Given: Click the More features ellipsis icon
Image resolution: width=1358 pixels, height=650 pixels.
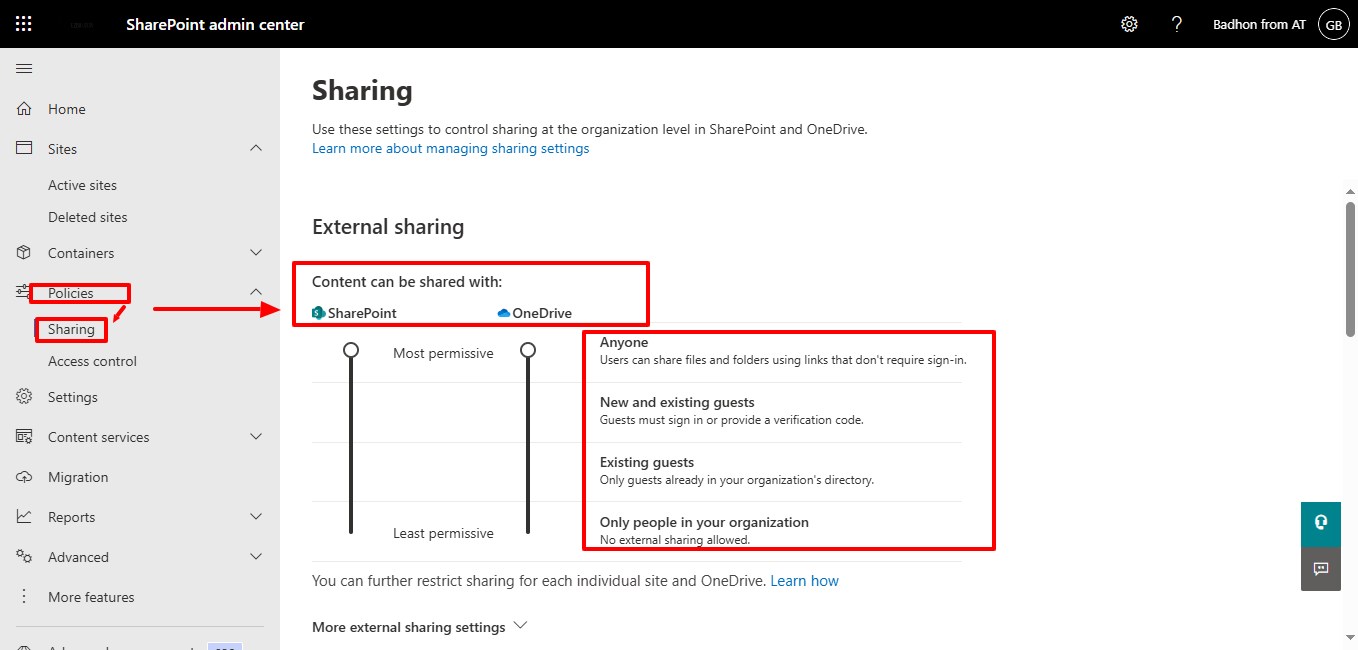Looking at the screenshot, I should 24,597.
